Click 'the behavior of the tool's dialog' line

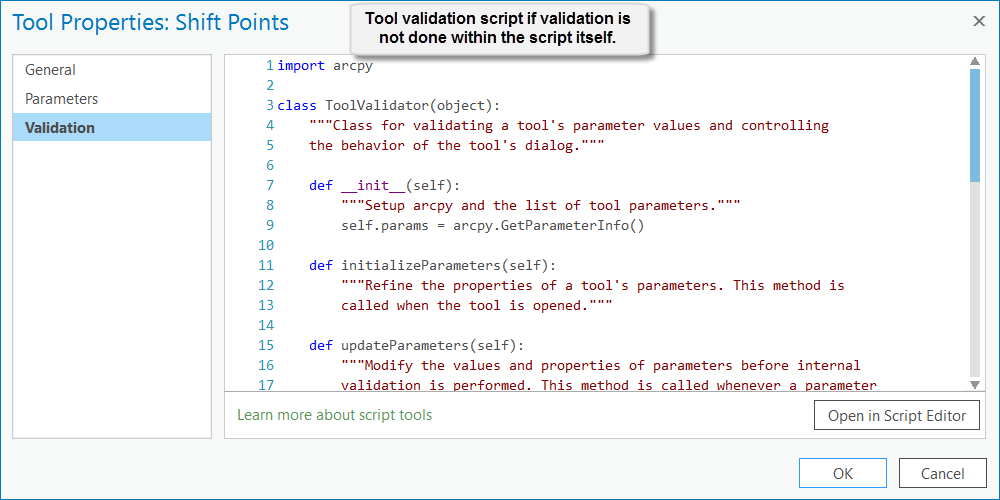(457, 145)
